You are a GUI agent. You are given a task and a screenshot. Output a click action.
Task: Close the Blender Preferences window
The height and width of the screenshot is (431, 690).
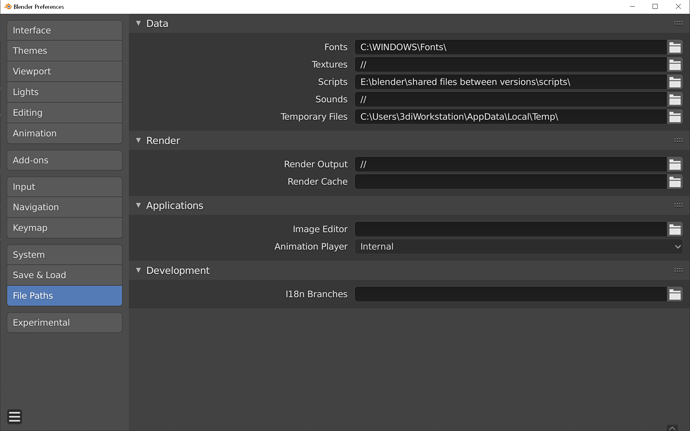point(678,7)
